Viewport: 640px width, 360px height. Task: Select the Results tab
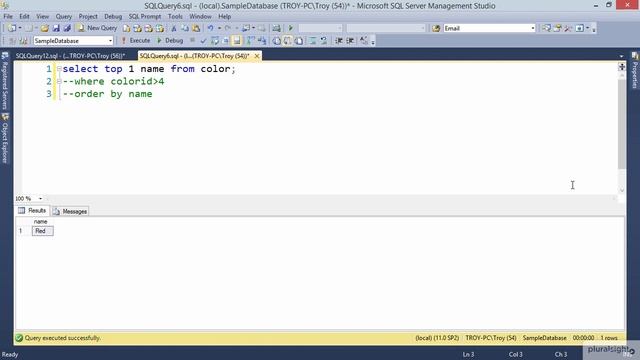click(32, 211)
